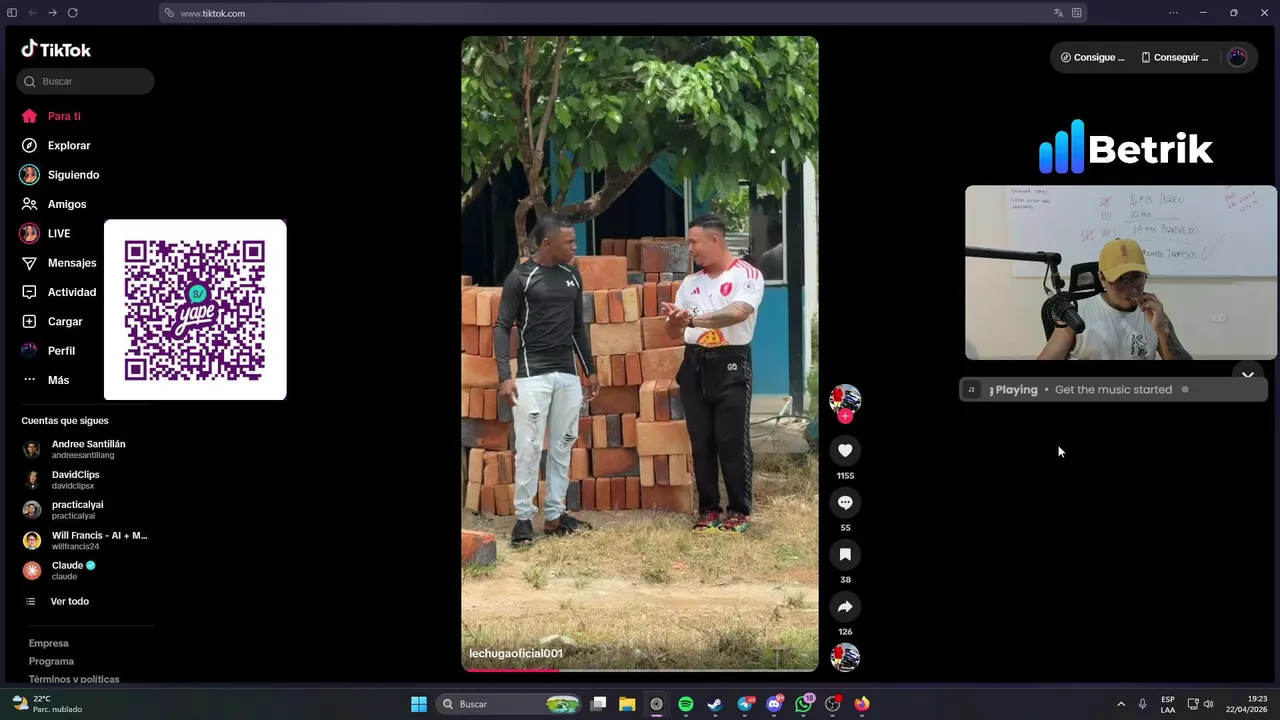1280x720 pixels.
Task: Open the browser three-dots menu
Action: coord(1173,13)
